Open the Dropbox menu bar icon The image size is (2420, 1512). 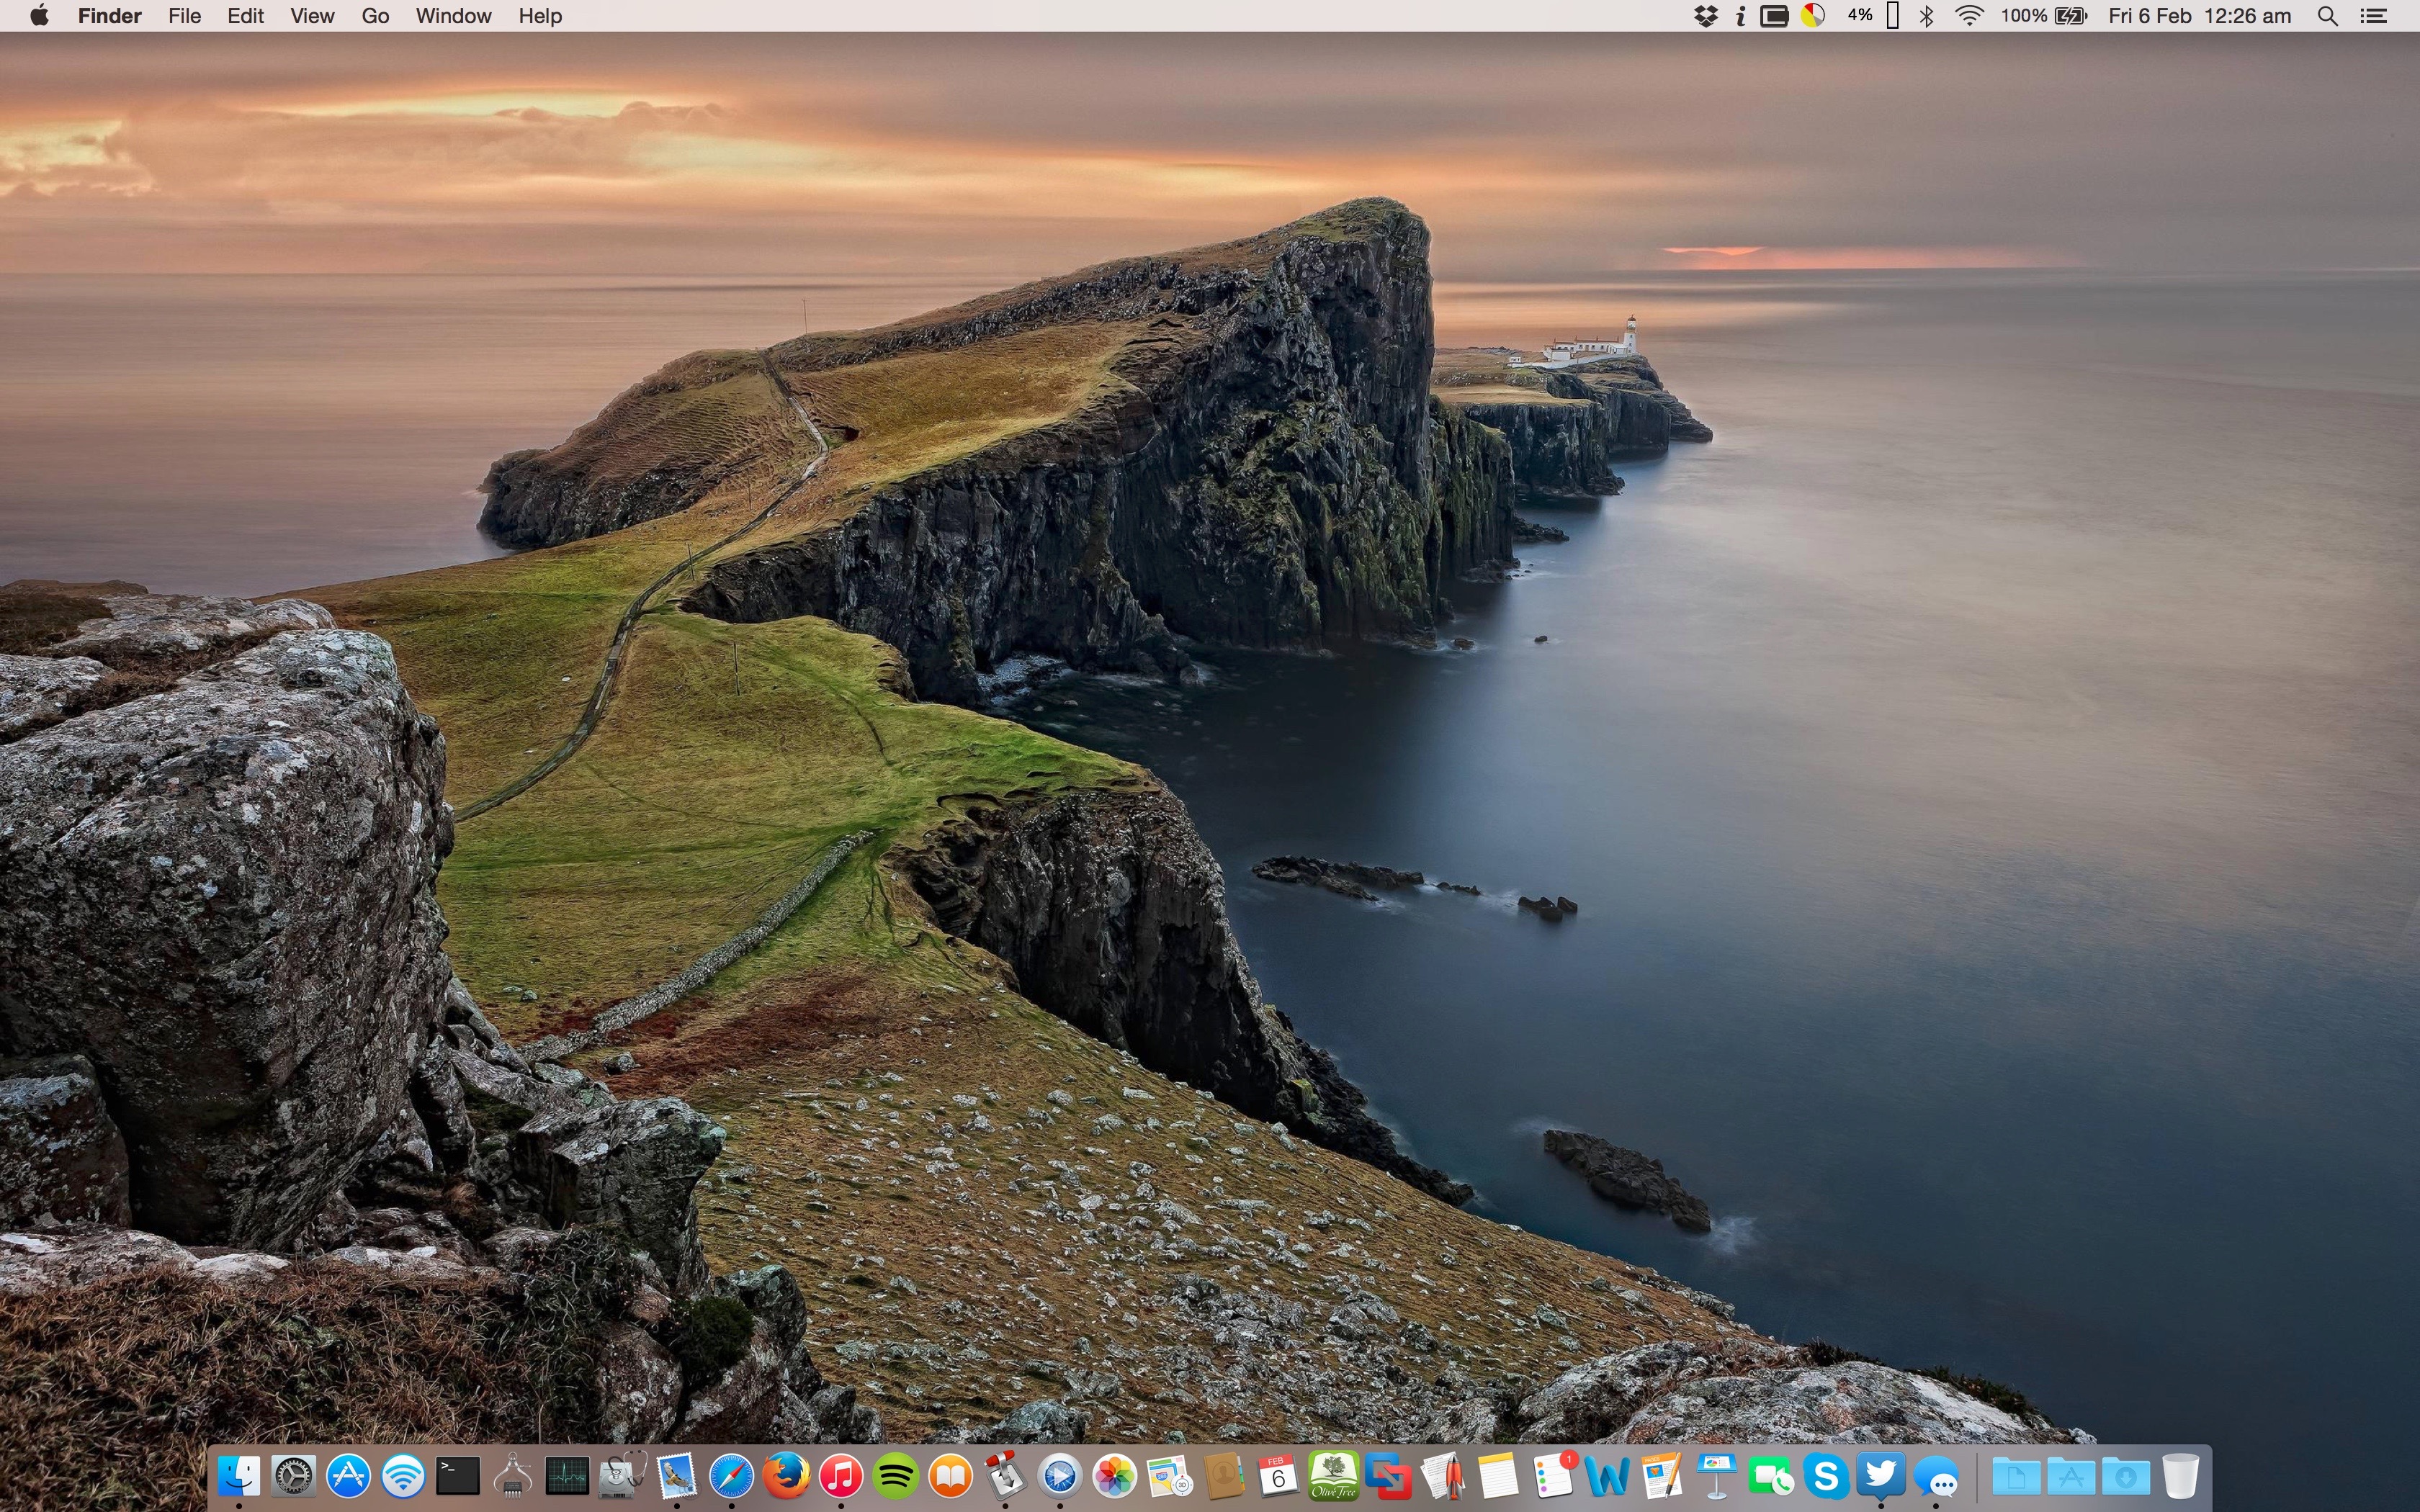[1706, 16]
